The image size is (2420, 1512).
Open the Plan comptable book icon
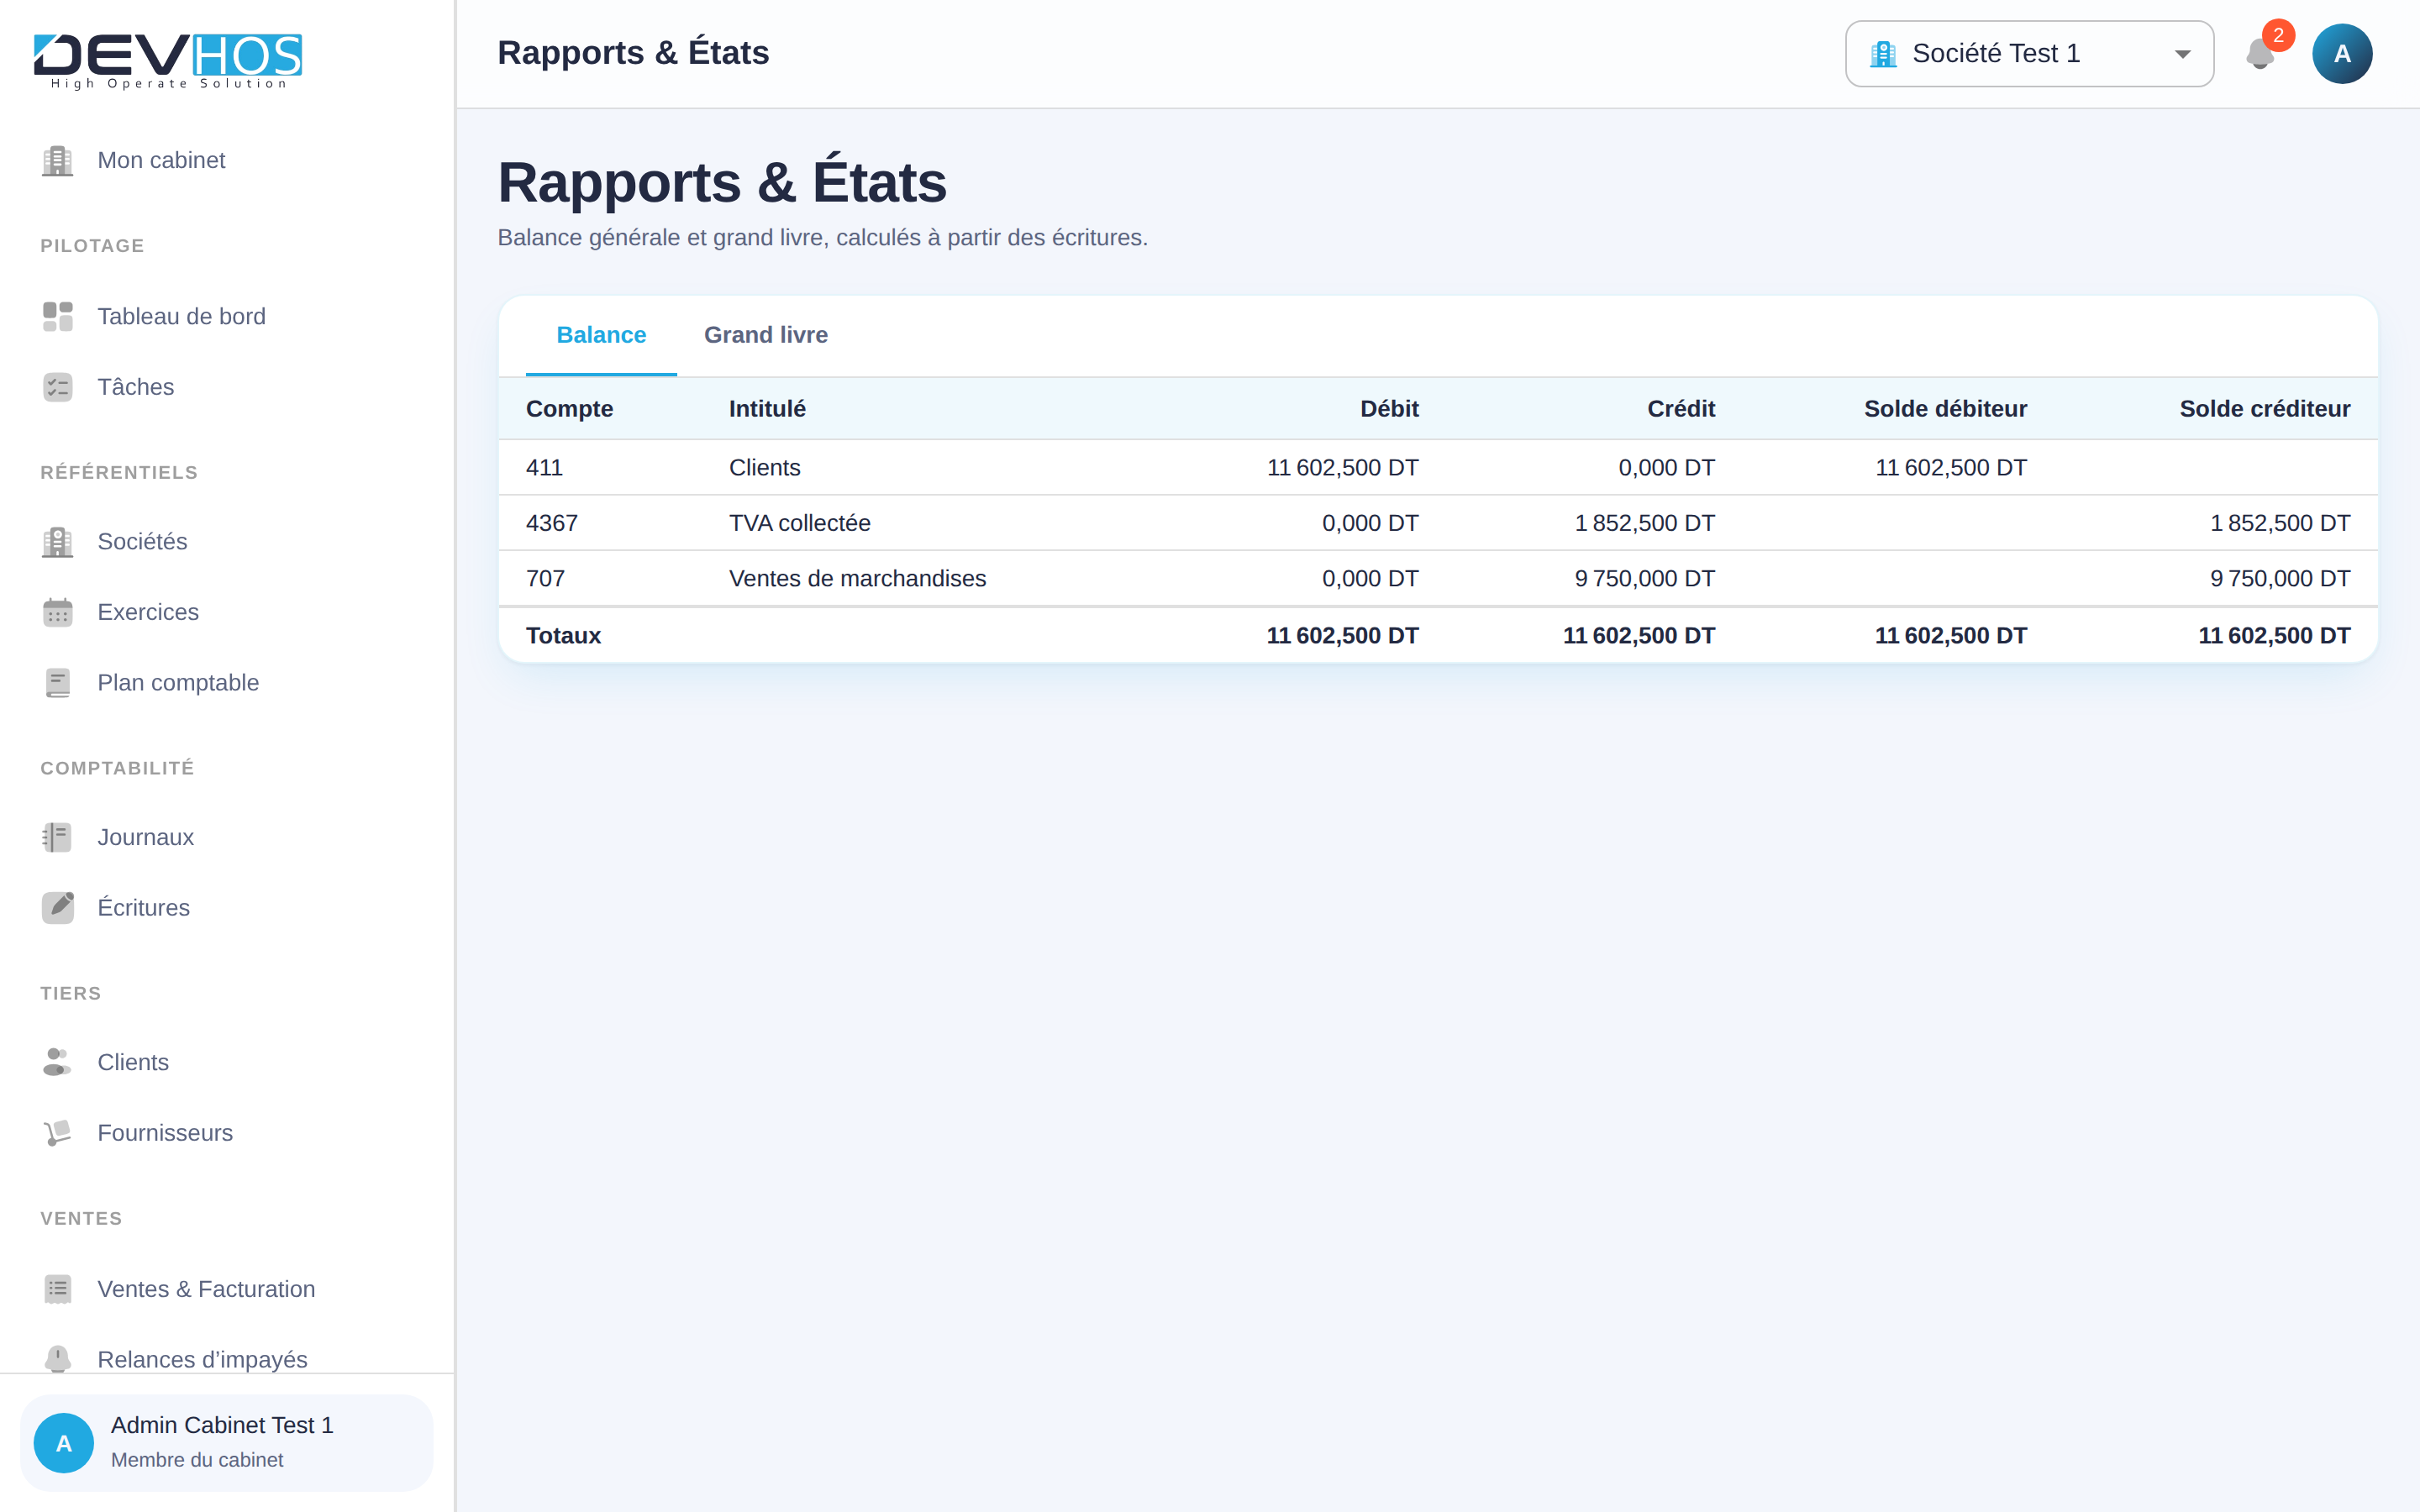[58, 683]
